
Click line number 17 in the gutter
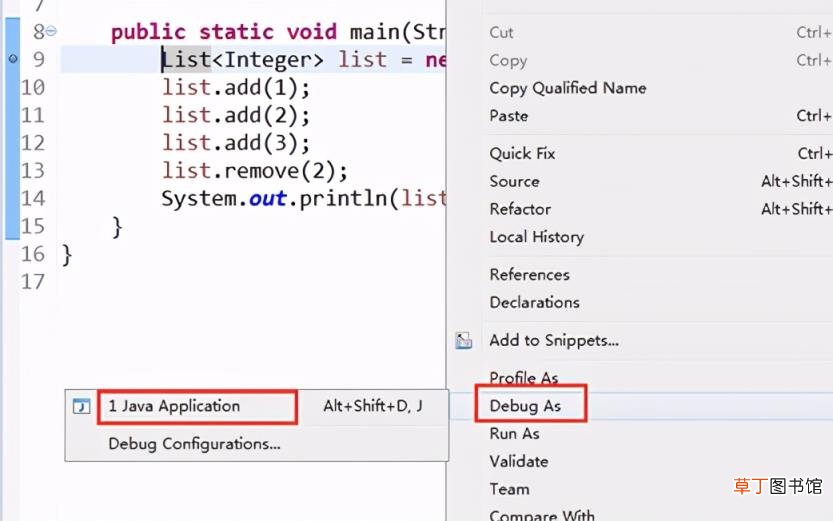point(32,282)
